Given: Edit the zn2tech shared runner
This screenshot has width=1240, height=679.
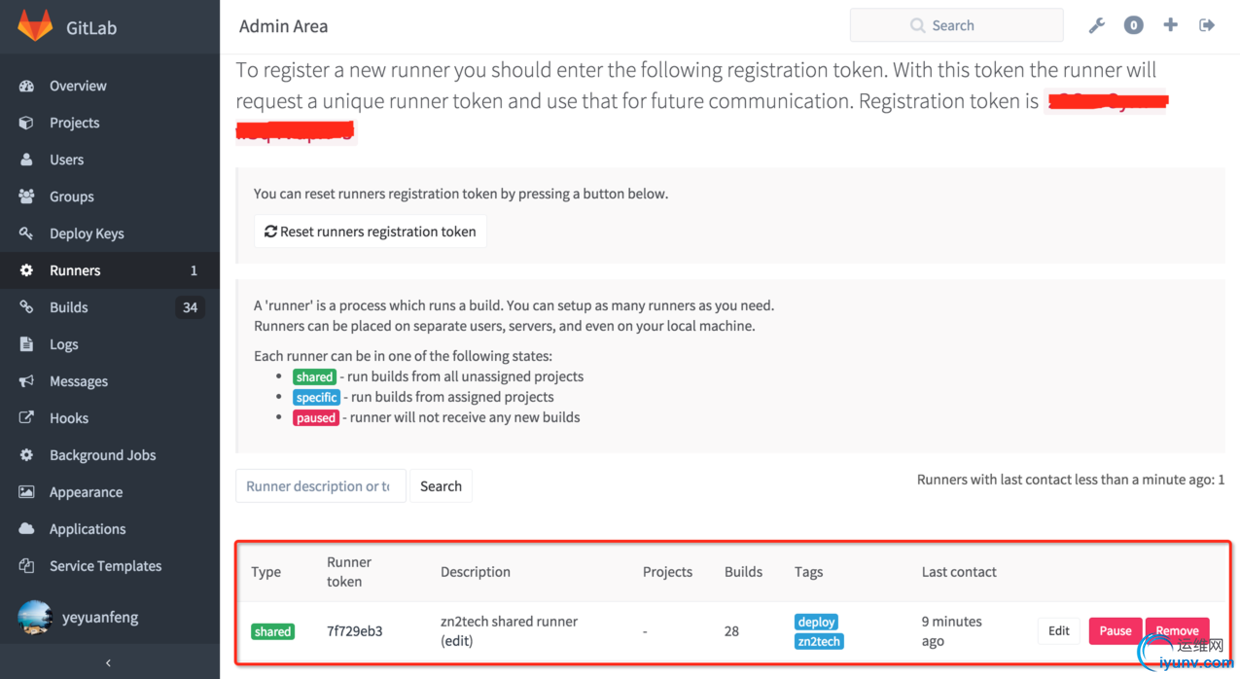Looking at the screenshot, I should [x=1059, y=631].
